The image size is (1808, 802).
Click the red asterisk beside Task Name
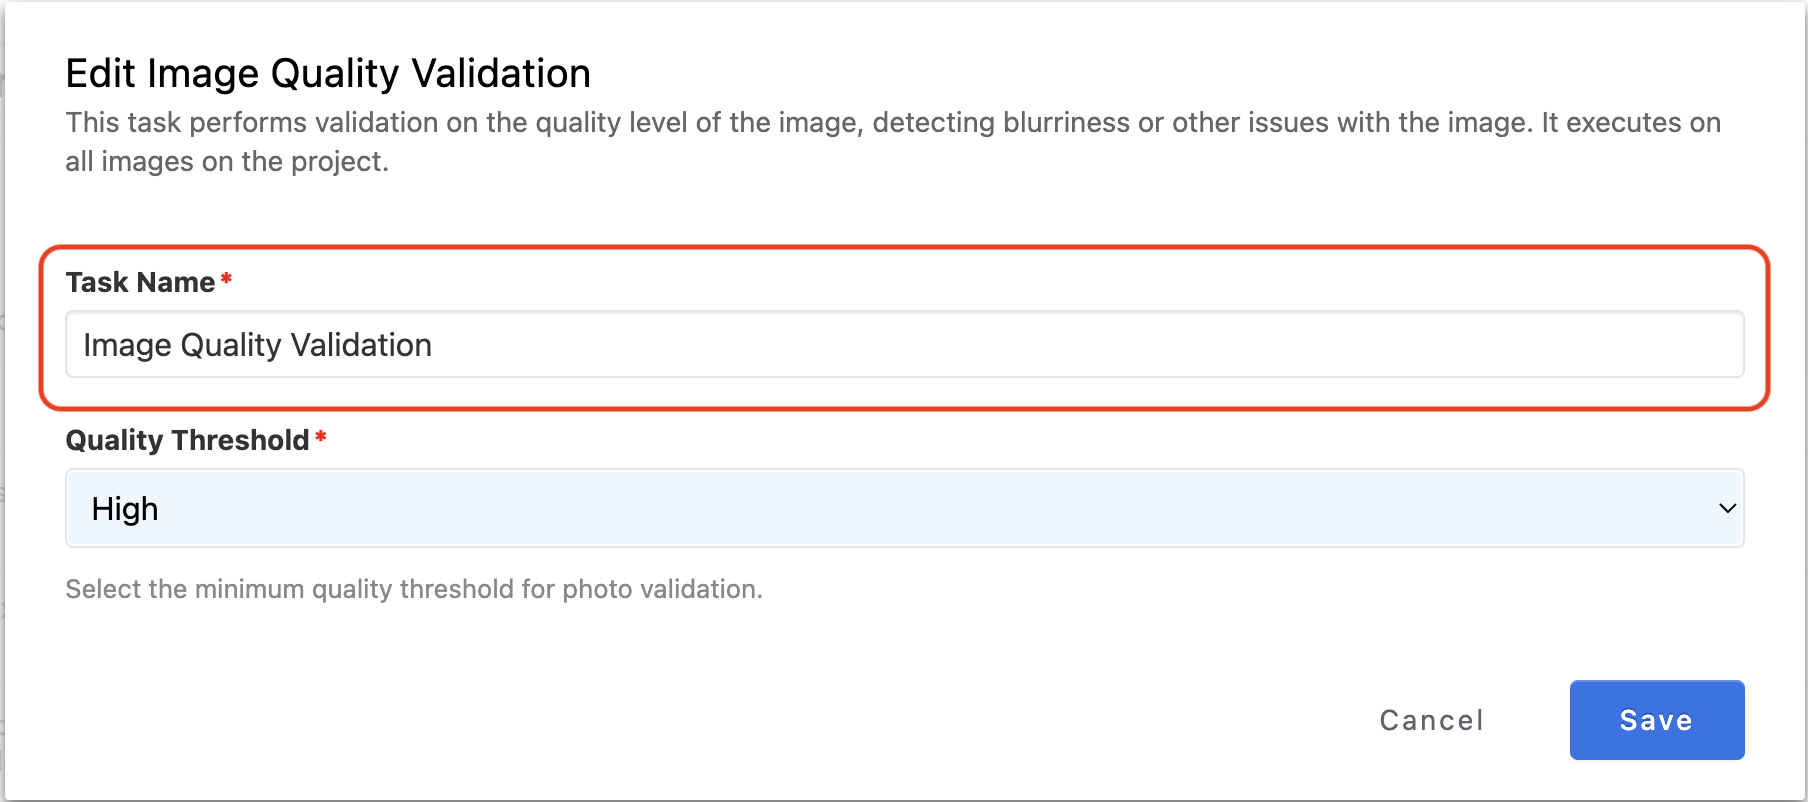click(x=226, y=279)
